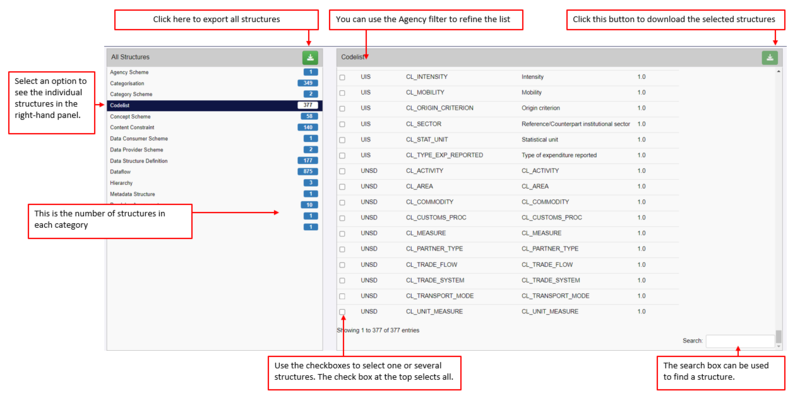This screenshot has height=410, width=800.
Task: Click the CL_UNIT_MEASURE code cell
Action: [434, 312]
